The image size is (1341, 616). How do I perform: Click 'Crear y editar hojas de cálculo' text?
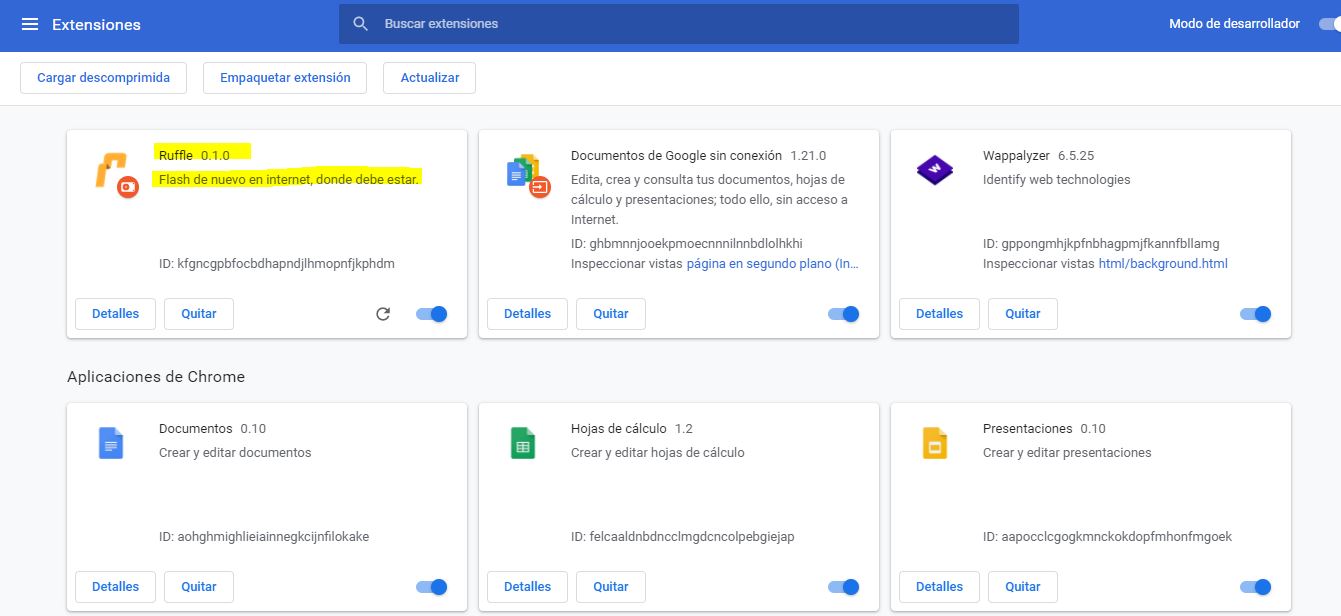[658, 453]
